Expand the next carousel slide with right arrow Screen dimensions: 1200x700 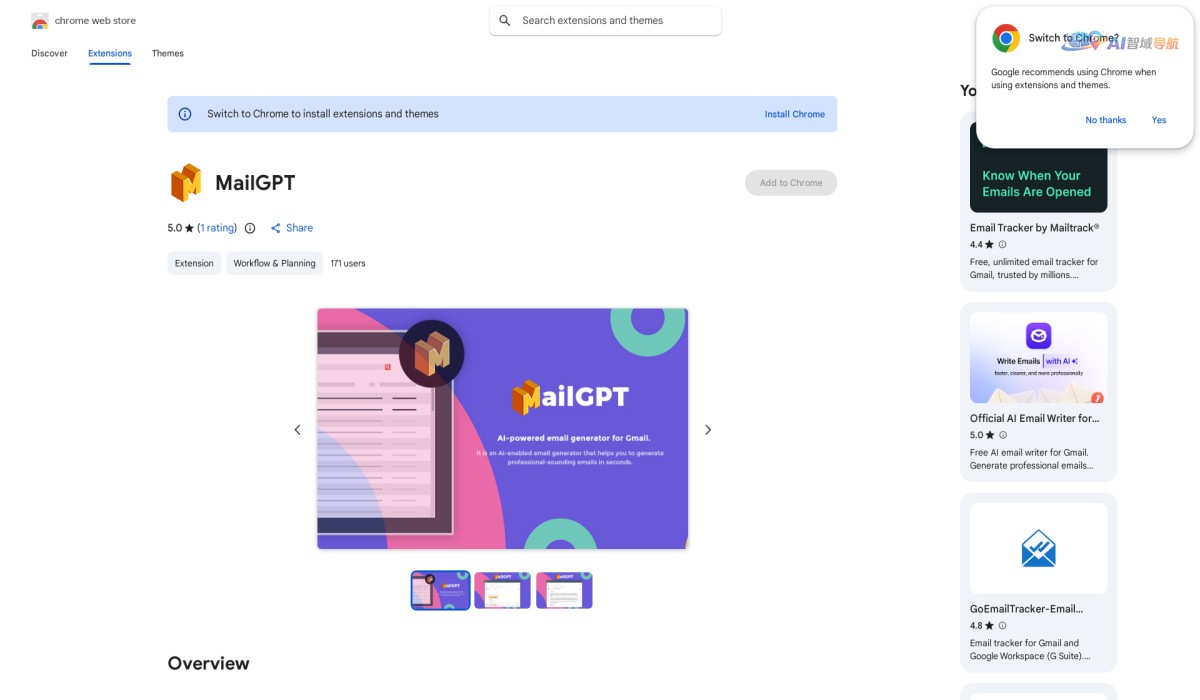tap(708, 429)
